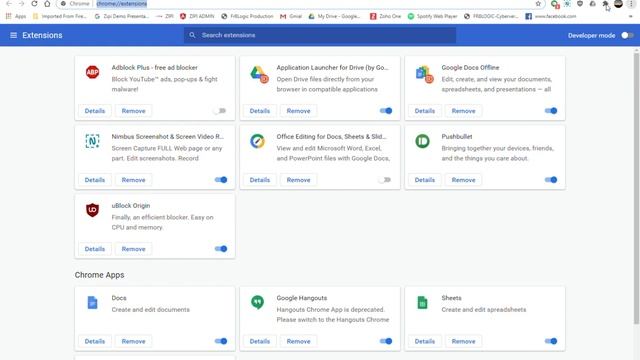Screen dimensions: 640x360
Task: Click the uBlock Origin shield icon
Action: [x=92, y=210]
